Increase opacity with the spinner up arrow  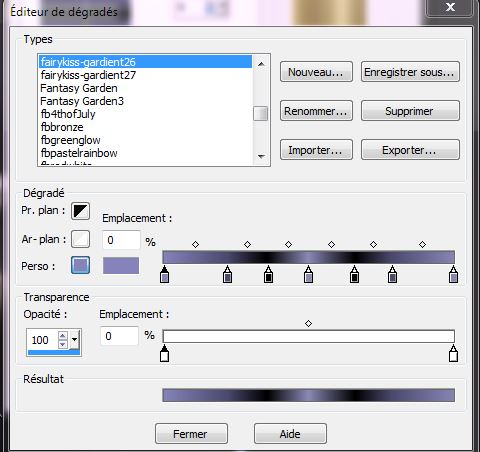pos(63,335)
